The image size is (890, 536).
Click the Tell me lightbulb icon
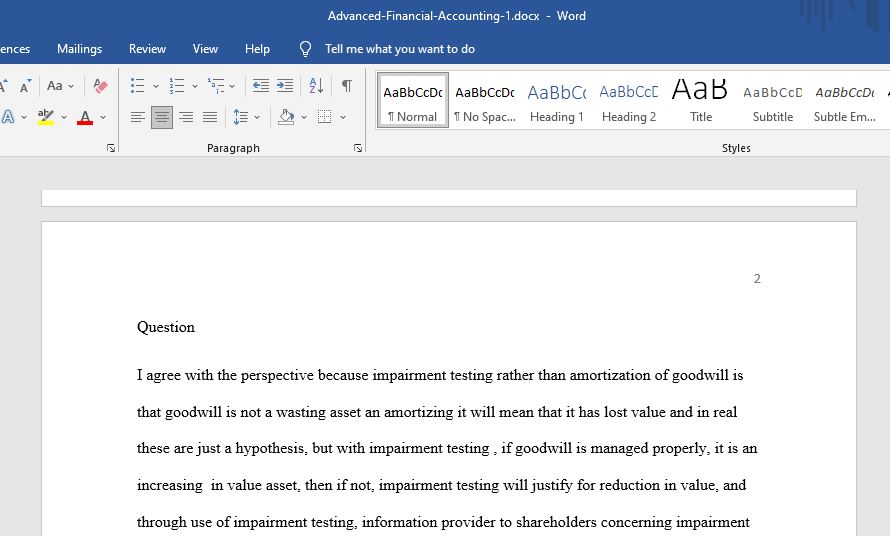(305, 49)
